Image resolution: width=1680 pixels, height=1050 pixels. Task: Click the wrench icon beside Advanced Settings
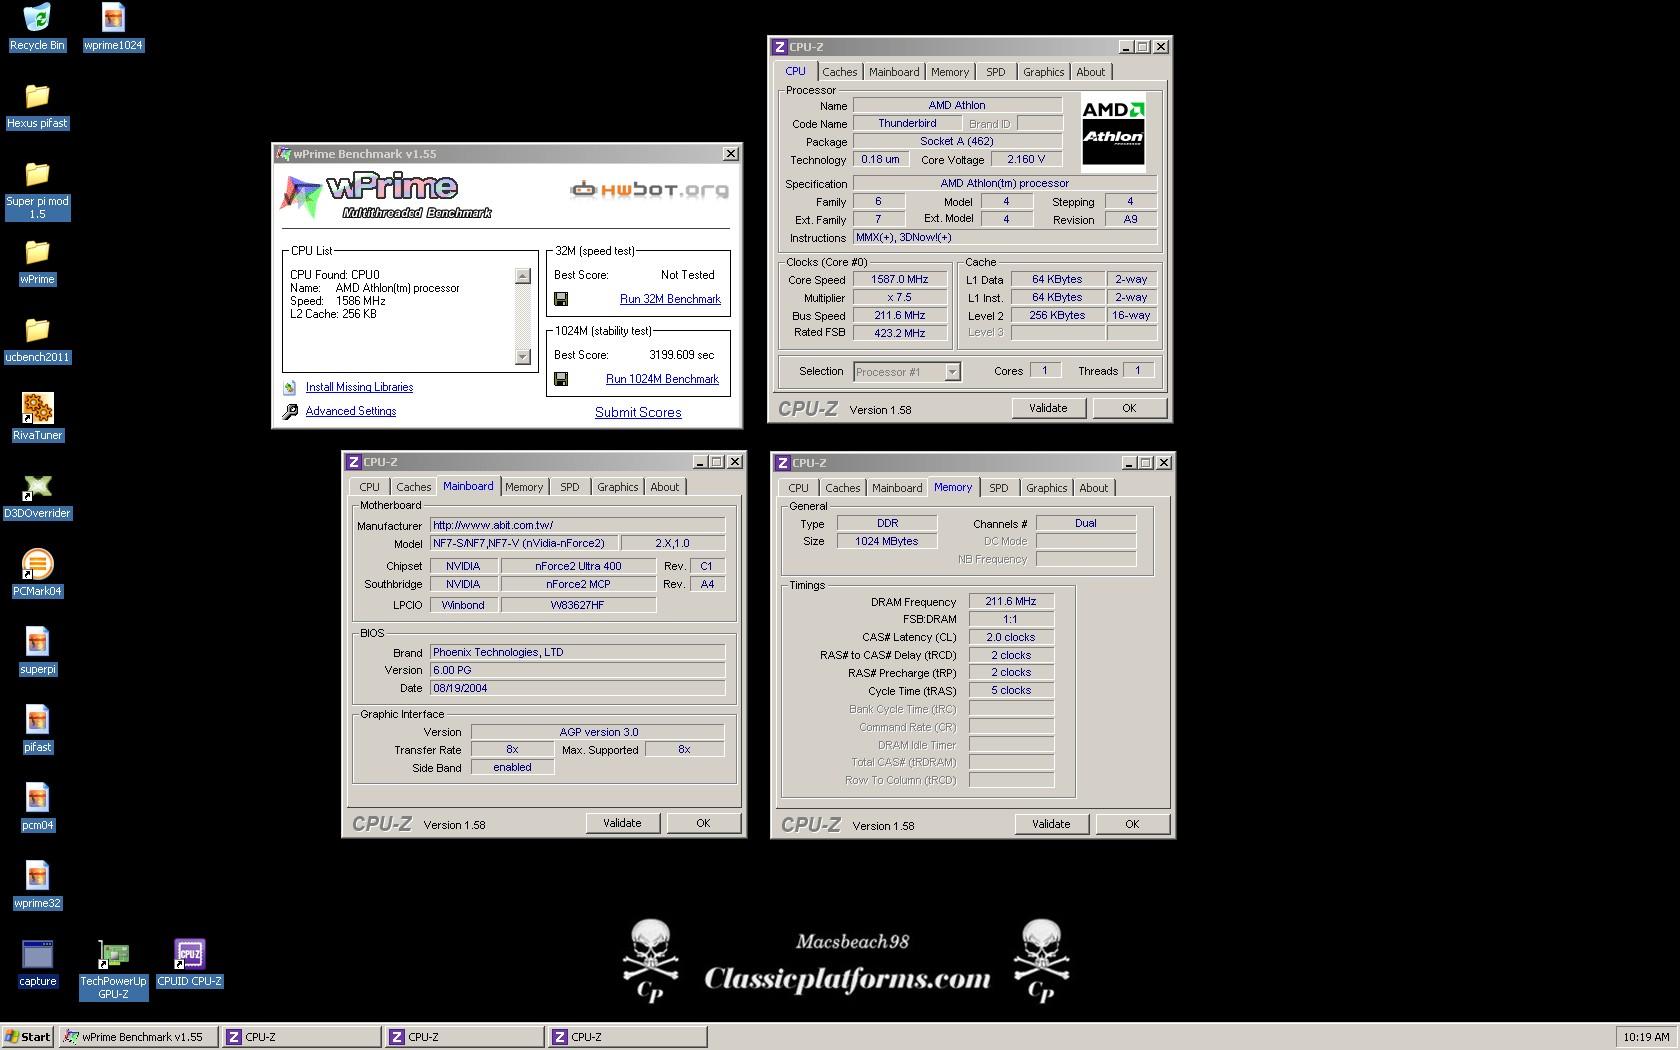(290, 411)
